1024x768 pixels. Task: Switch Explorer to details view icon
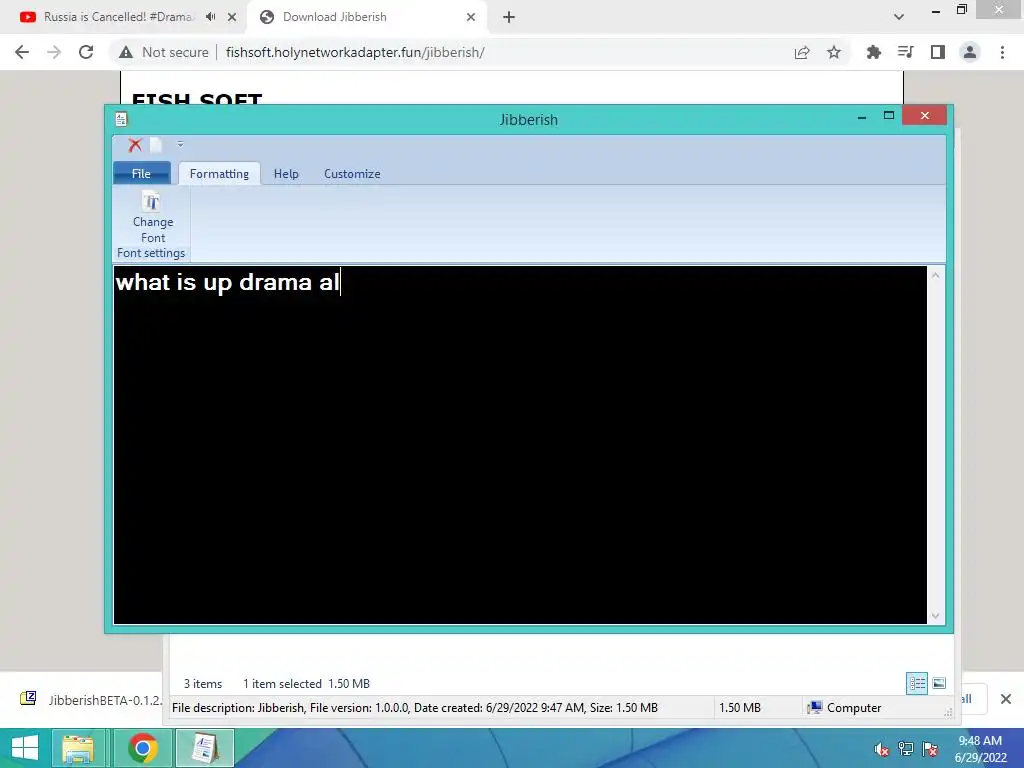click(917, 683)
